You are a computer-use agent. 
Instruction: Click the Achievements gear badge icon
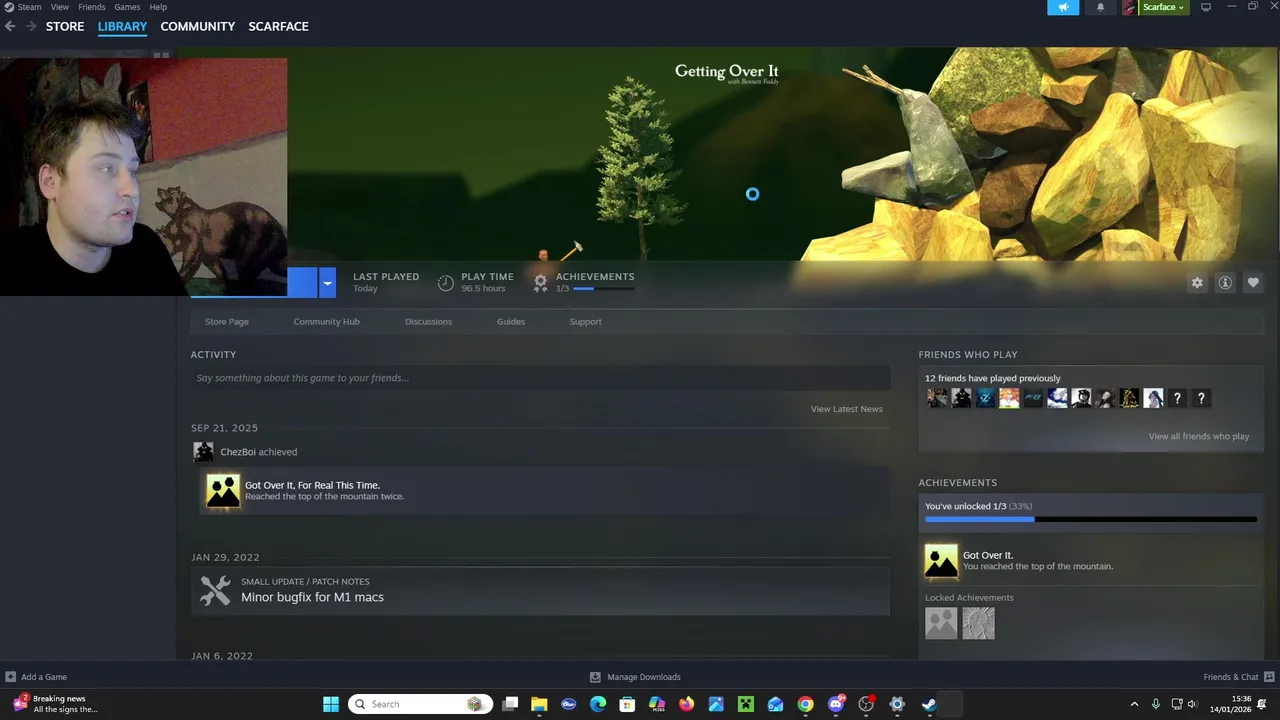point(541,283)
